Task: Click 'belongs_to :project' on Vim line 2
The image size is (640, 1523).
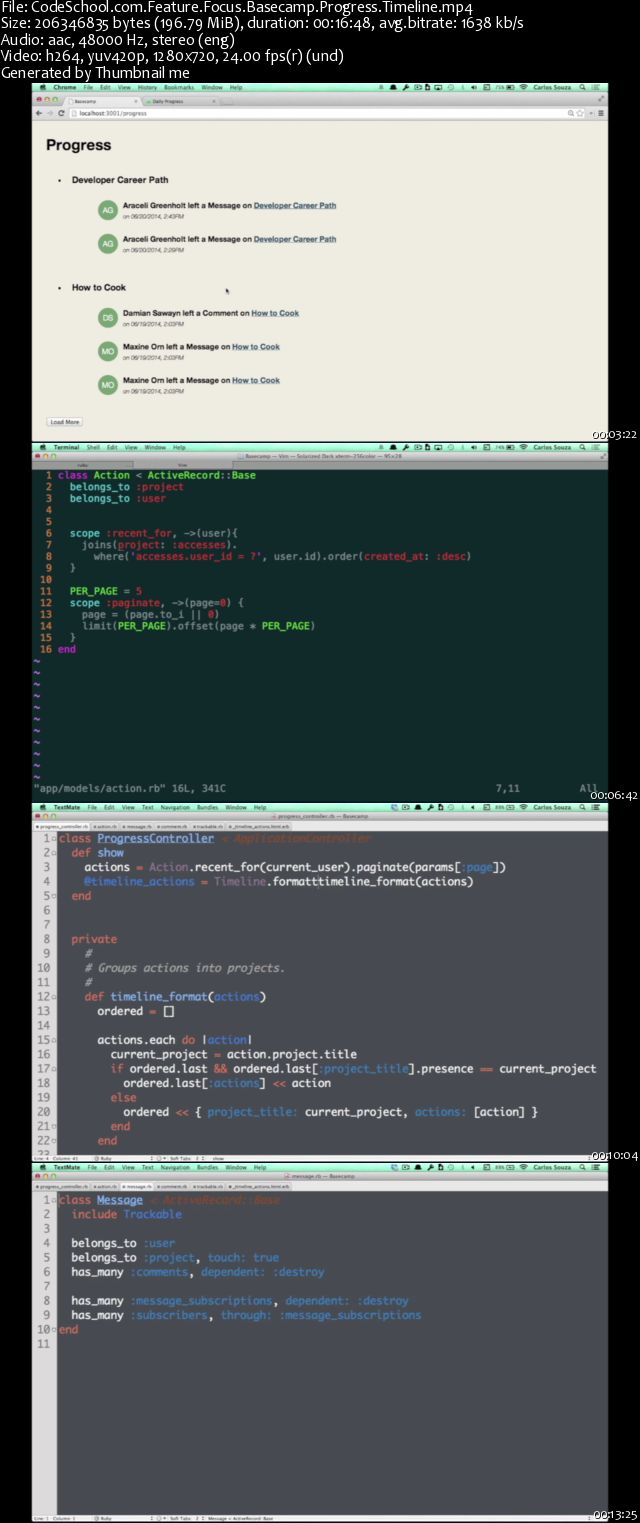Action: pyautogui.click(x=127, y=486)
